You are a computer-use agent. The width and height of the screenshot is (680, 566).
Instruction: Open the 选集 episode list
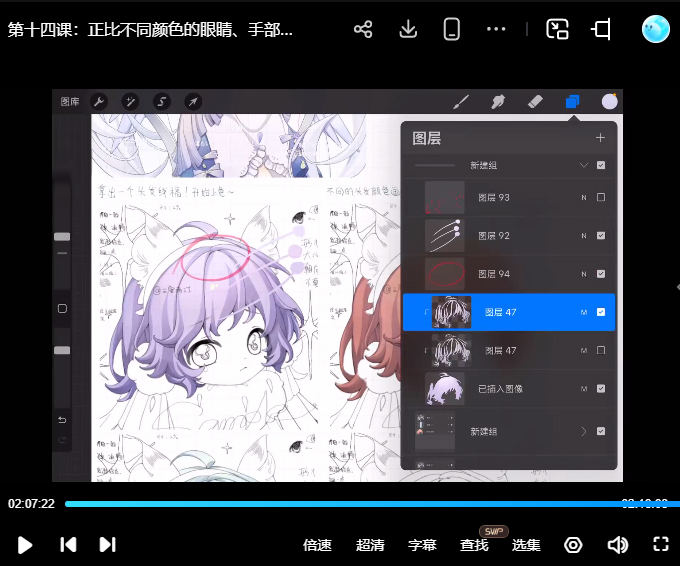click(x=526, y=545)
